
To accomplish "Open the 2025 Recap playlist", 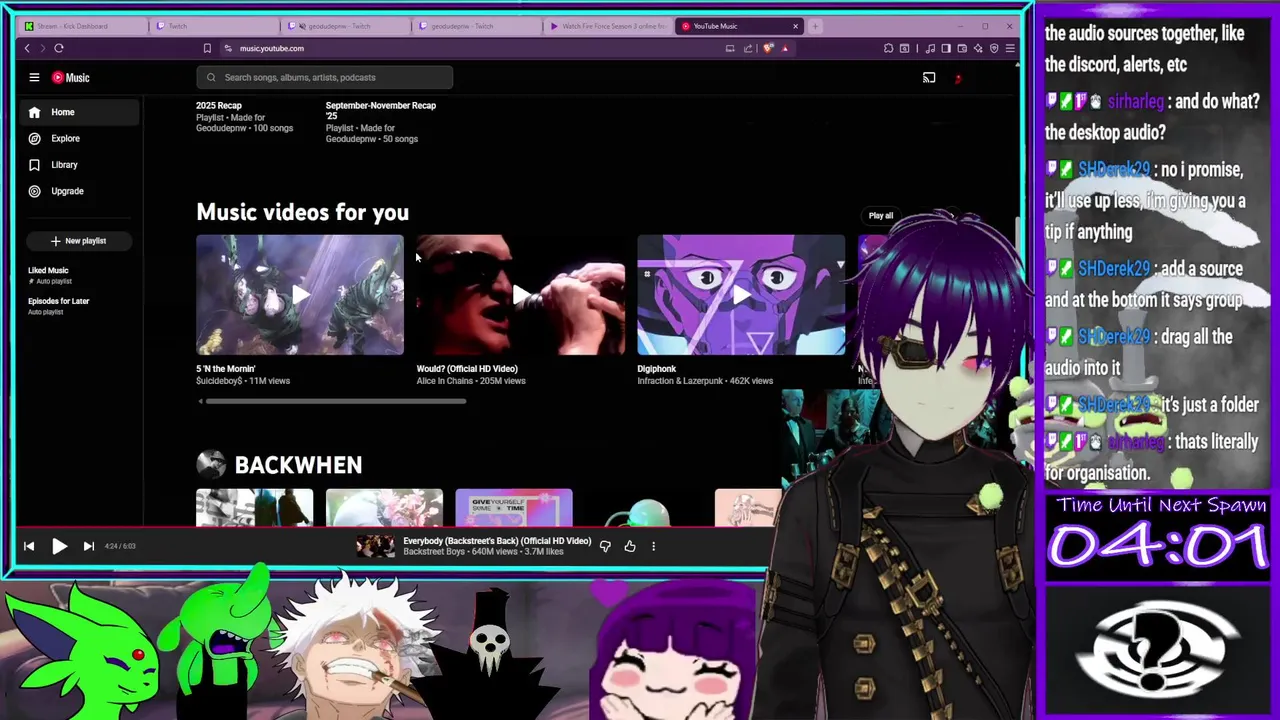I will click(x=219, y=105).
